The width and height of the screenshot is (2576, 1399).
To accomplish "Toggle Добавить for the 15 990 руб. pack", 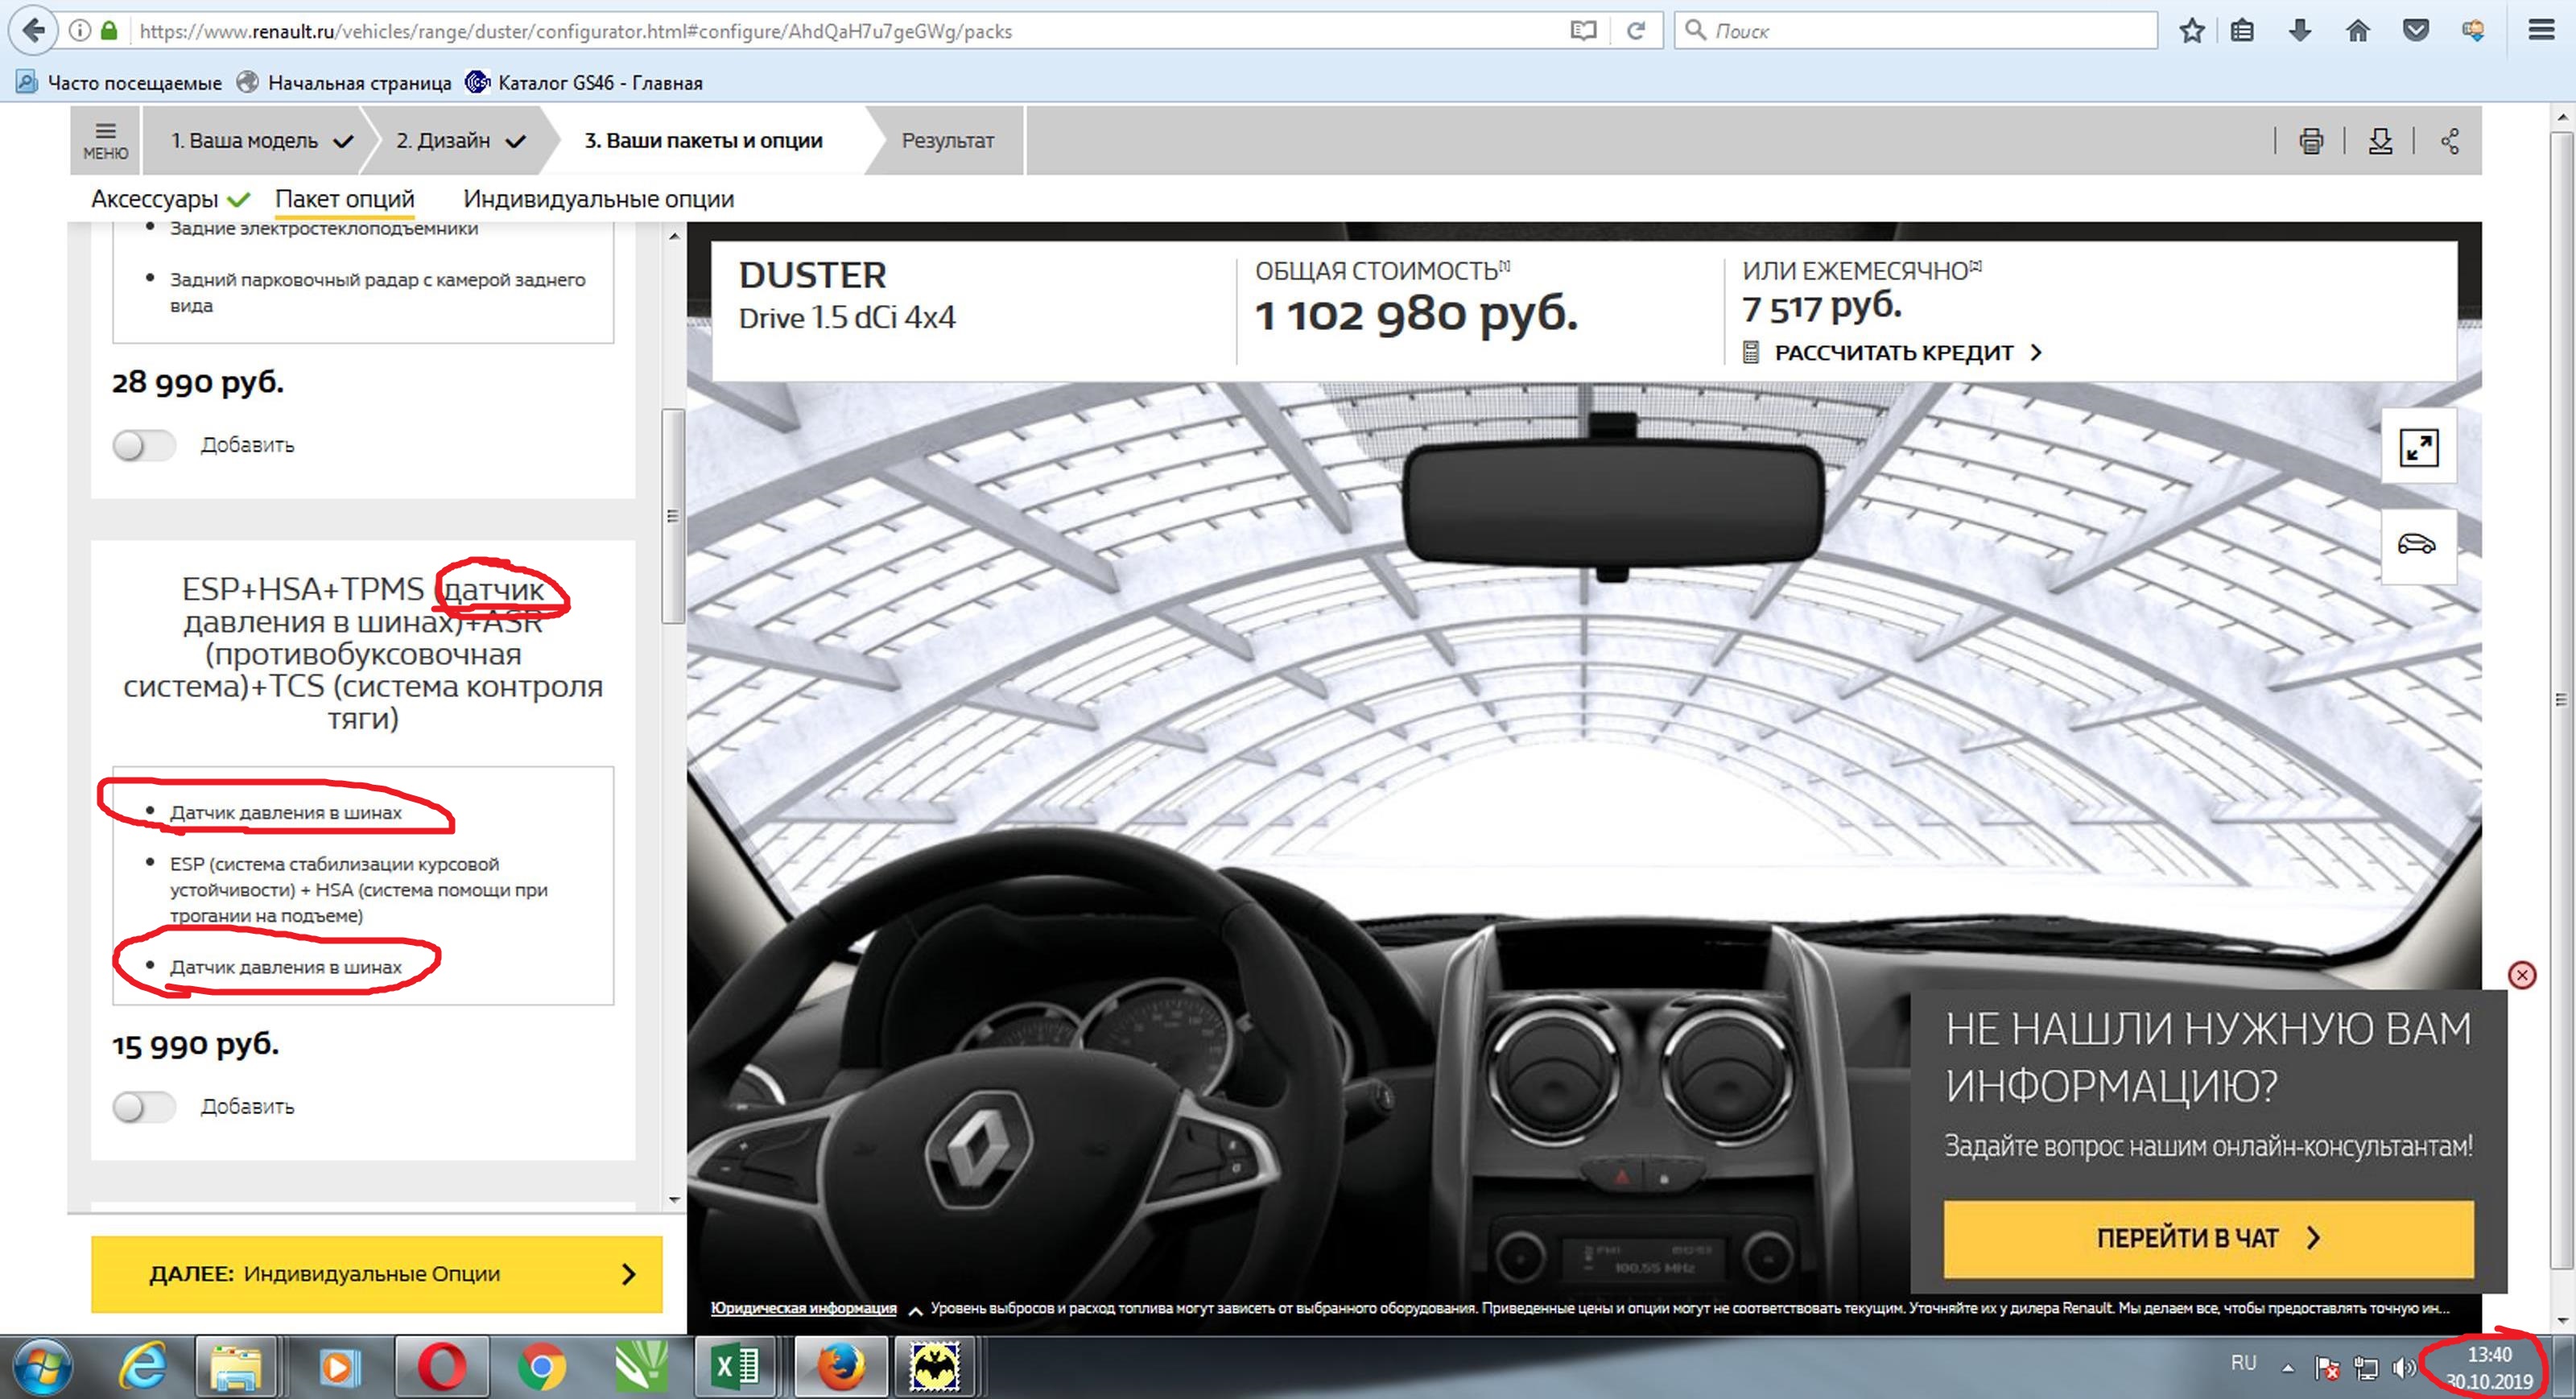I will [x=144, y=1106].
